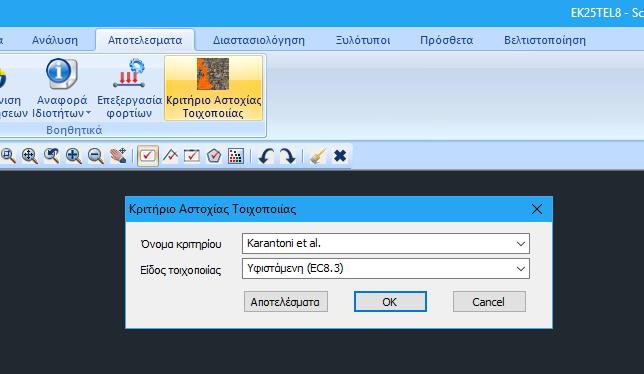Close the Κριτήριο Αστοχίας Τοιχοποιίας dialog
Screen dimensions: 644x374
click(x=536, y=209)
